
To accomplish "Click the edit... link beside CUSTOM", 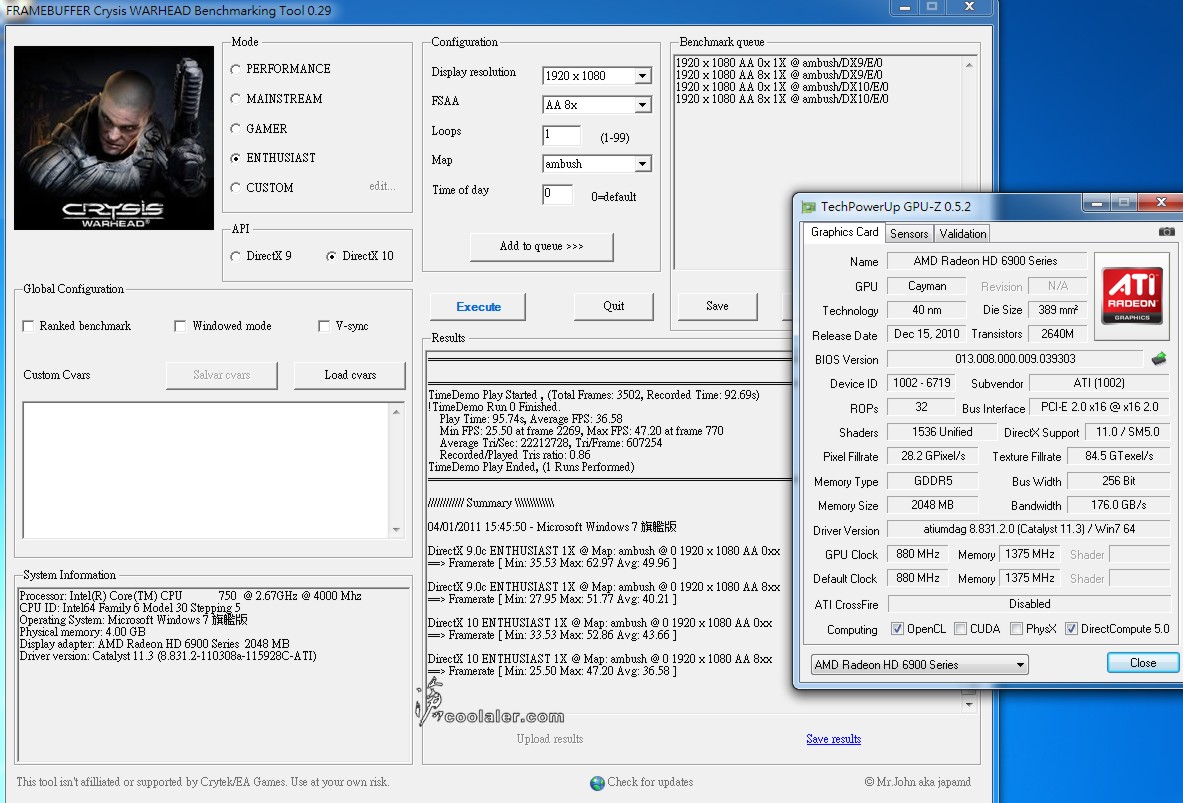I will [382, 186].
